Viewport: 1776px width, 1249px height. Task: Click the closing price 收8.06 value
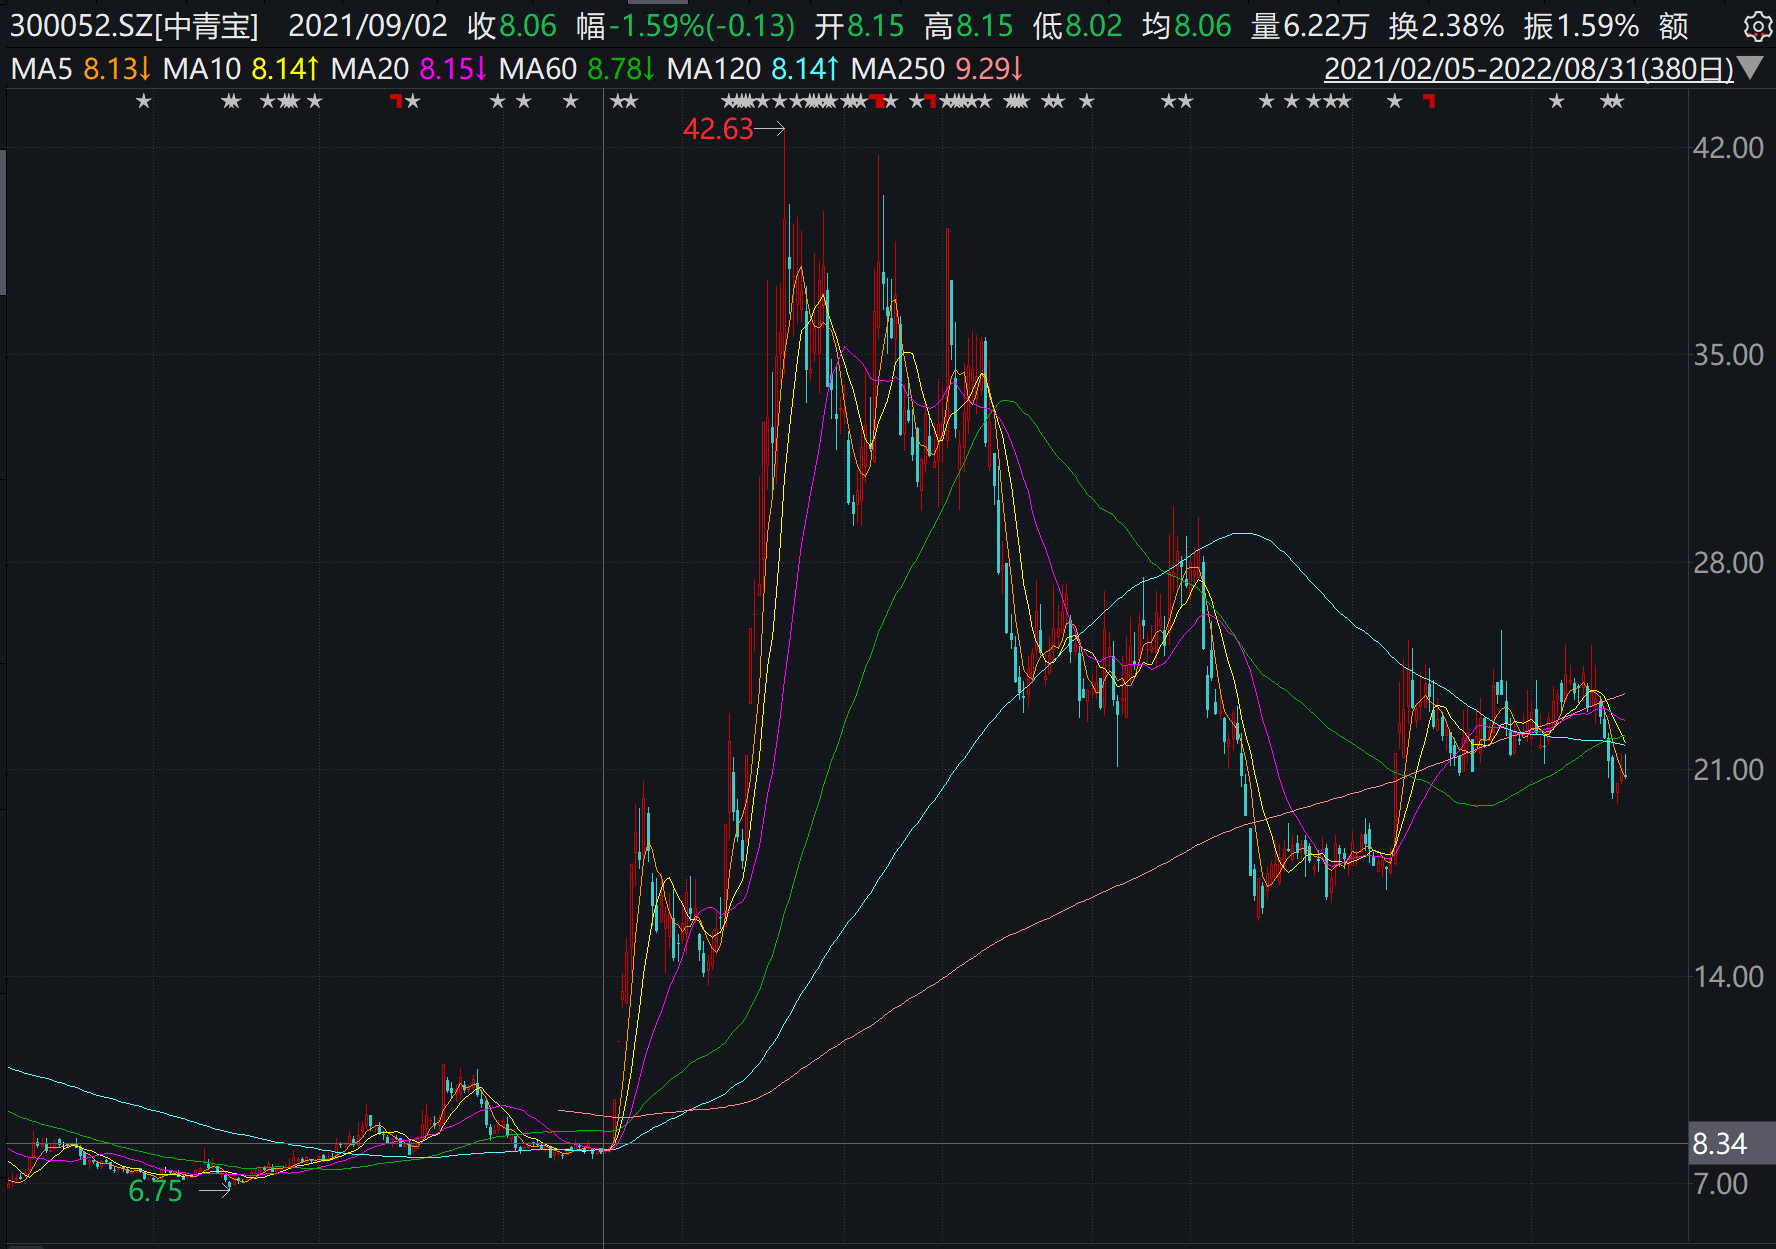point(512,26)
